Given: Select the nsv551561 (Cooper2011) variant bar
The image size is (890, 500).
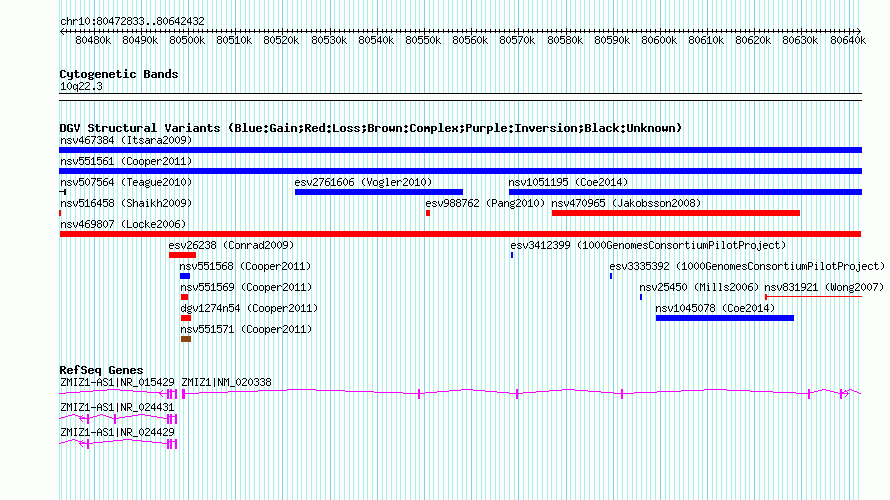Looking at the screenshot, I should (x=460, y=171).
